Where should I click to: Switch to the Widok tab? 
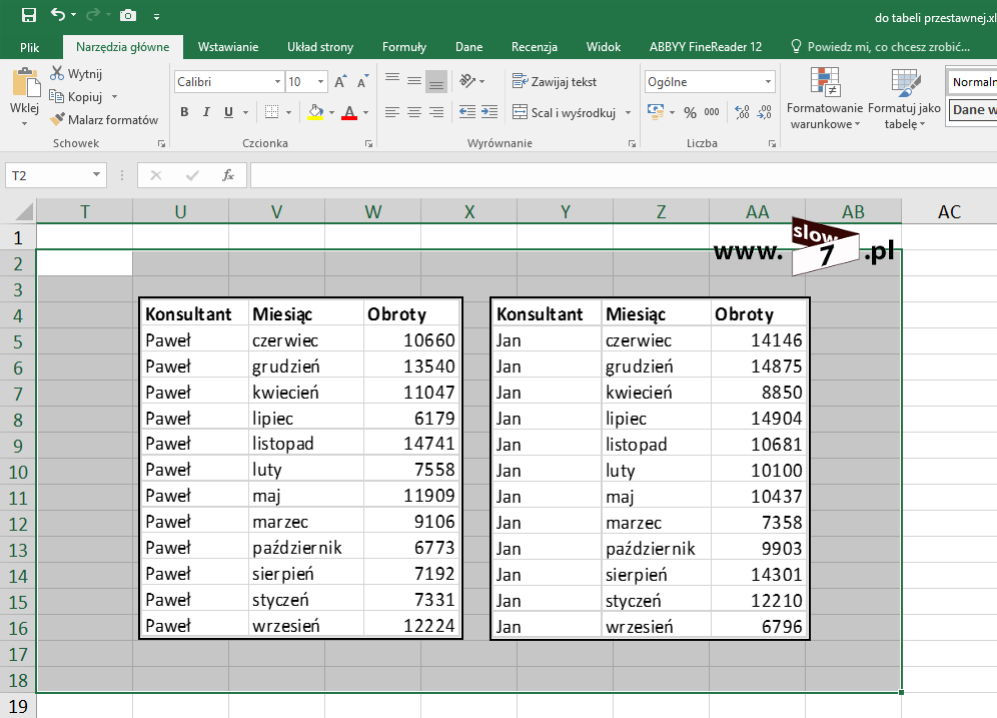point(603,46)
